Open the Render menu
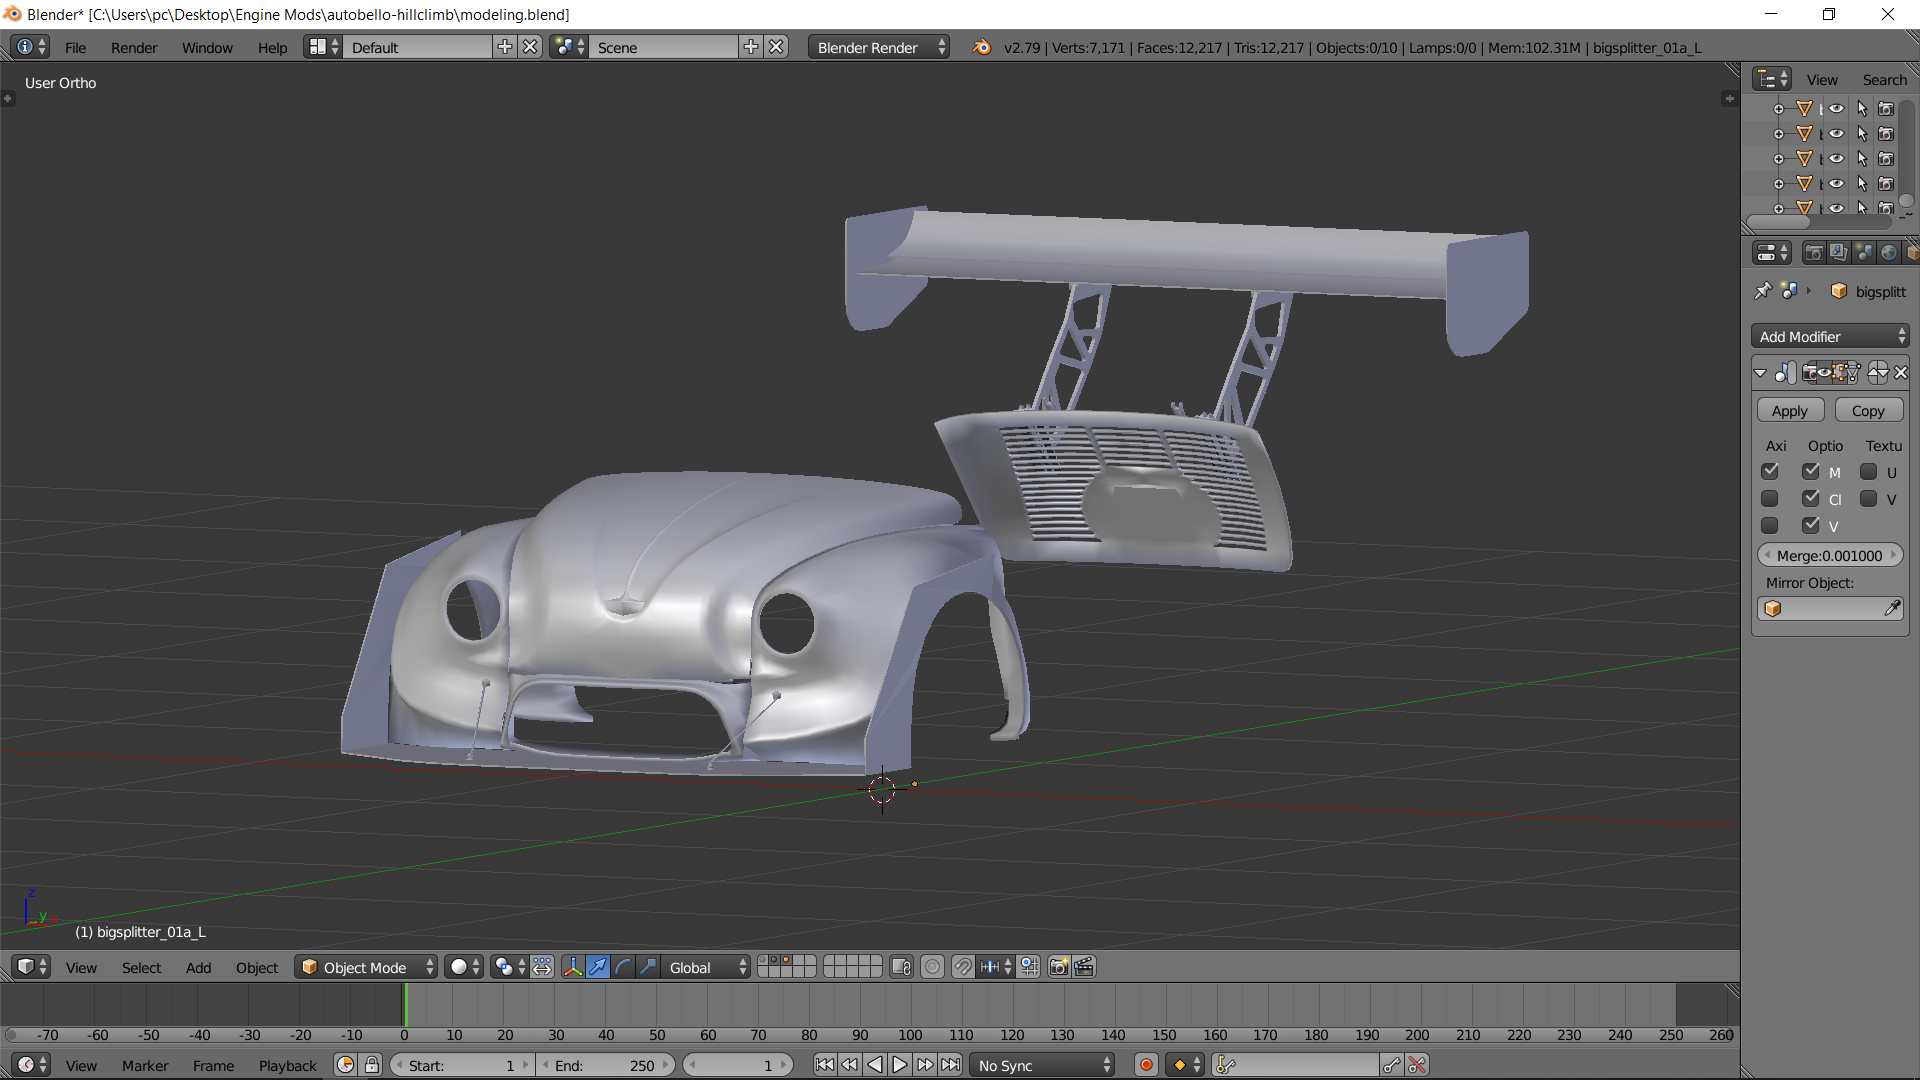 pos(134,47)
